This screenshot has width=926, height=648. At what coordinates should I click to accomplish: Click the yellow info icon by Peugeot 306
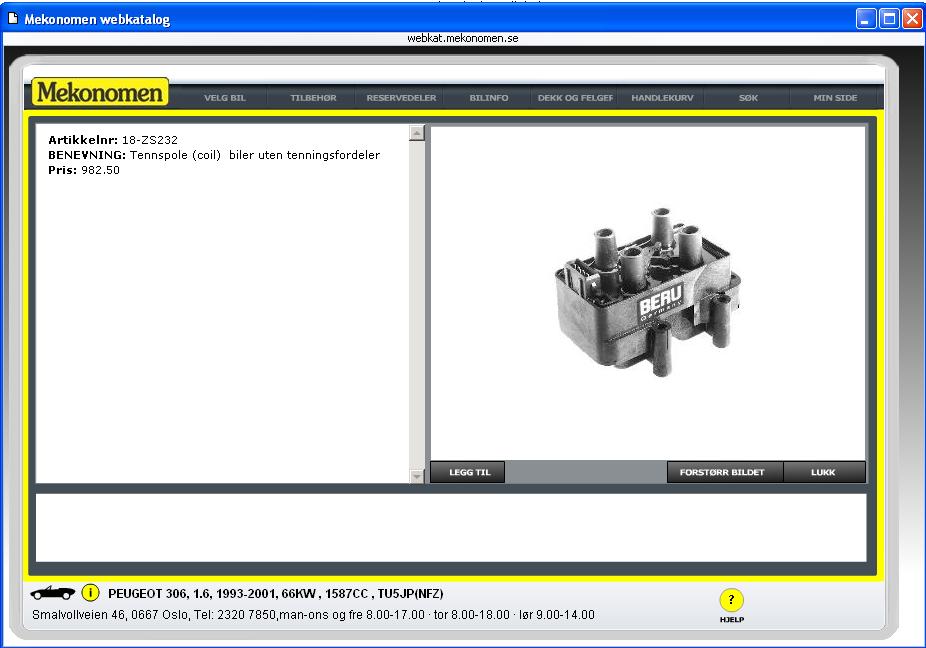click(90, 592)
